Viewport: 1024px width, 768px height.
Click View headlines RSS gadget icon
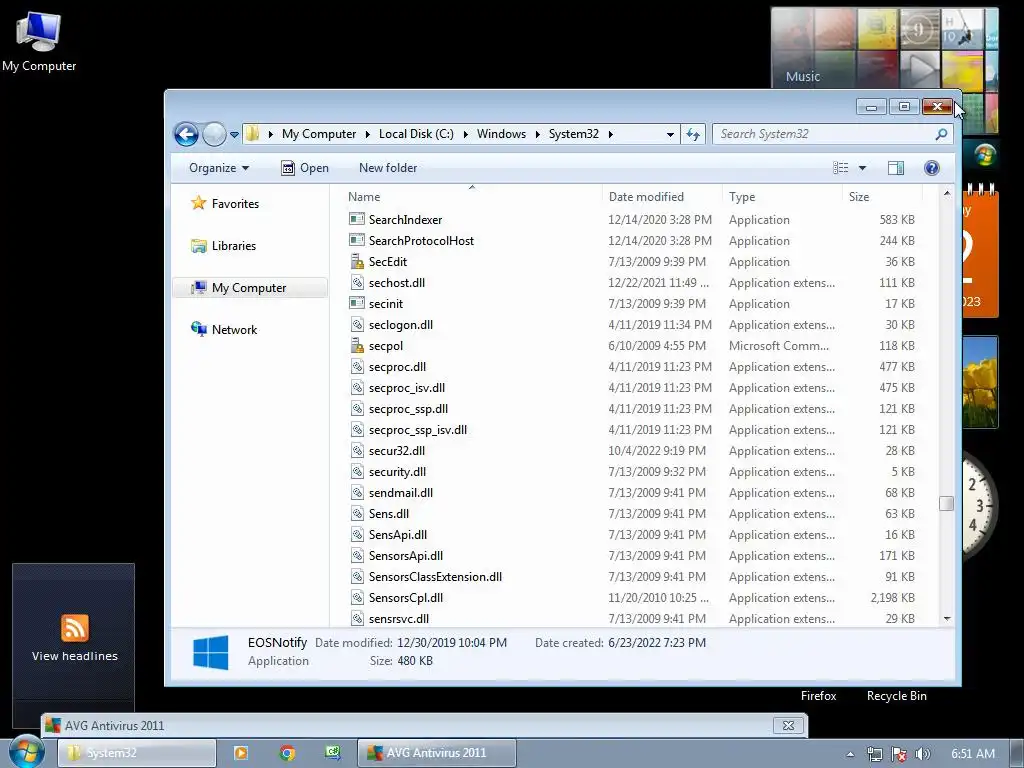pyautogui.click(x=75, y=628)
